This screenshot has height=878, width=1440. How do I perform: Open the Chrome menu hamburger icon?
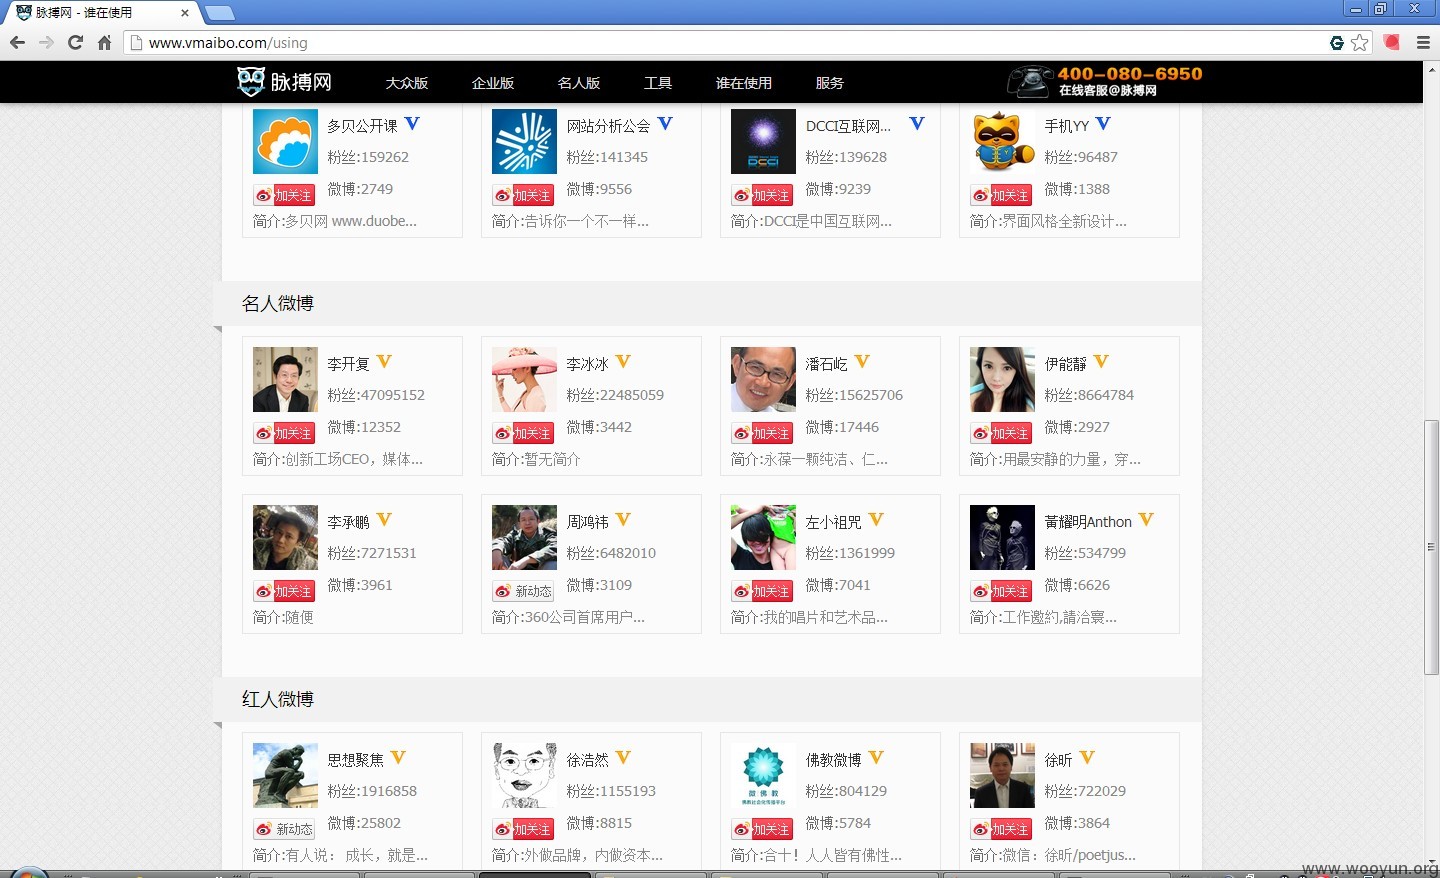click(x=1423, y=42)
